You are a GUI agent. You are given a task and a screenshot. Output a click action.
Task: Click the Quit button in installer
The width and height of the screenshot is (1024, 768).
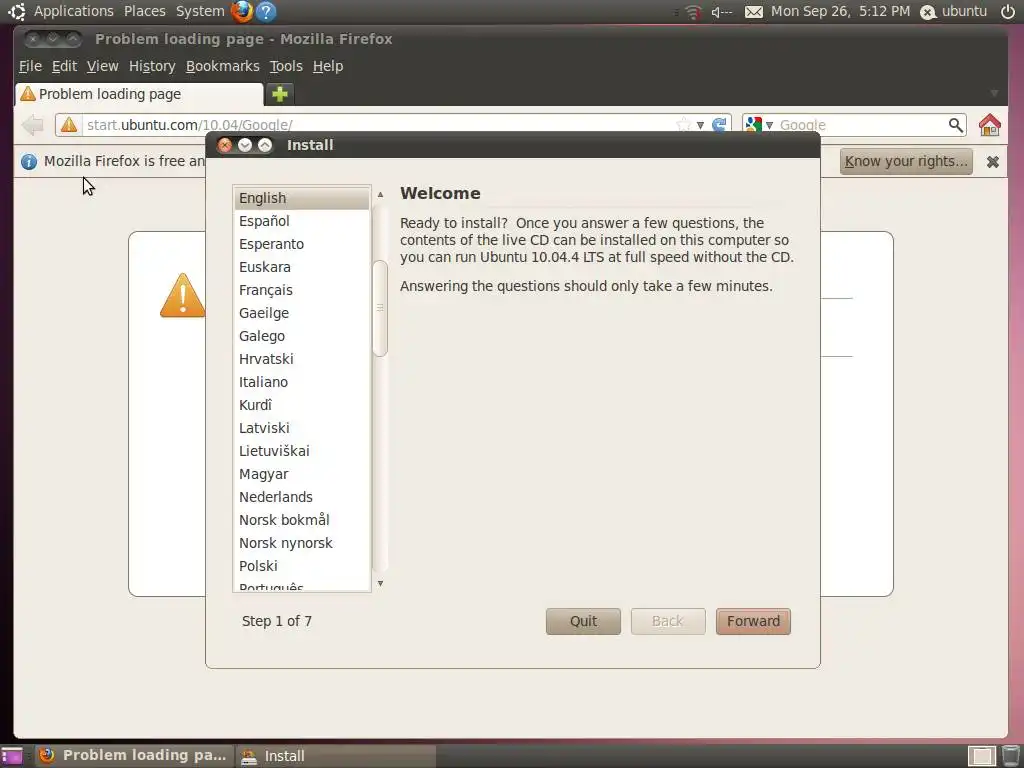583,621
